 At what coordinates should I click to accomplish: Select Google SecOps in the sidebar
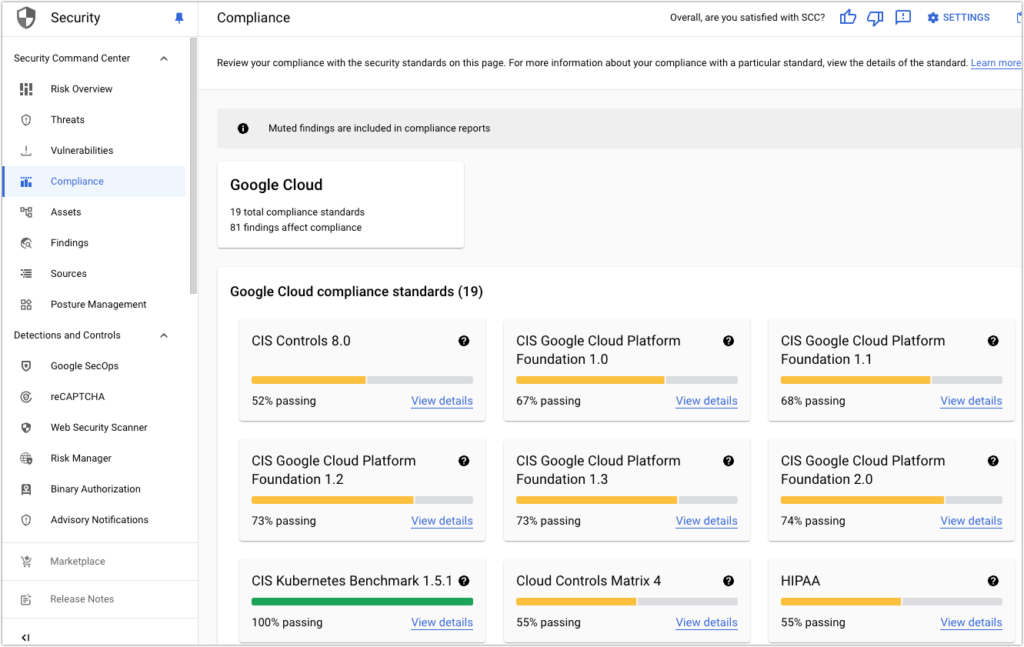pyautogui.click(x=85, y=366)
